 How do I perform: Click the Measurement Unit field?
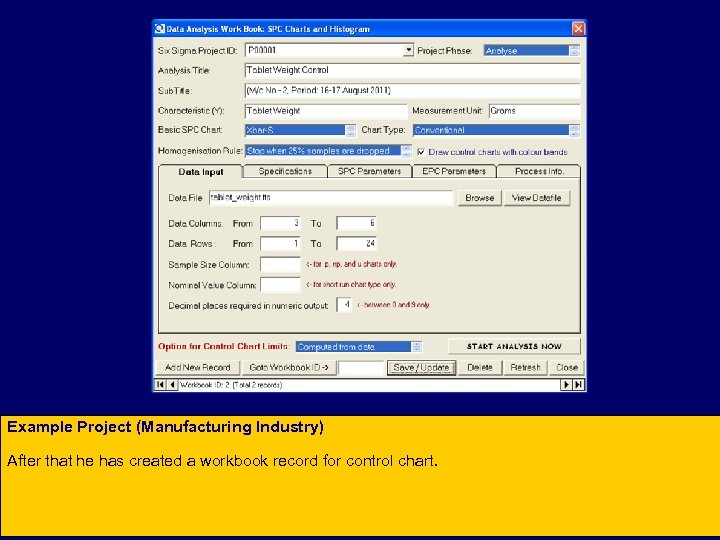(x=534, y=111)
